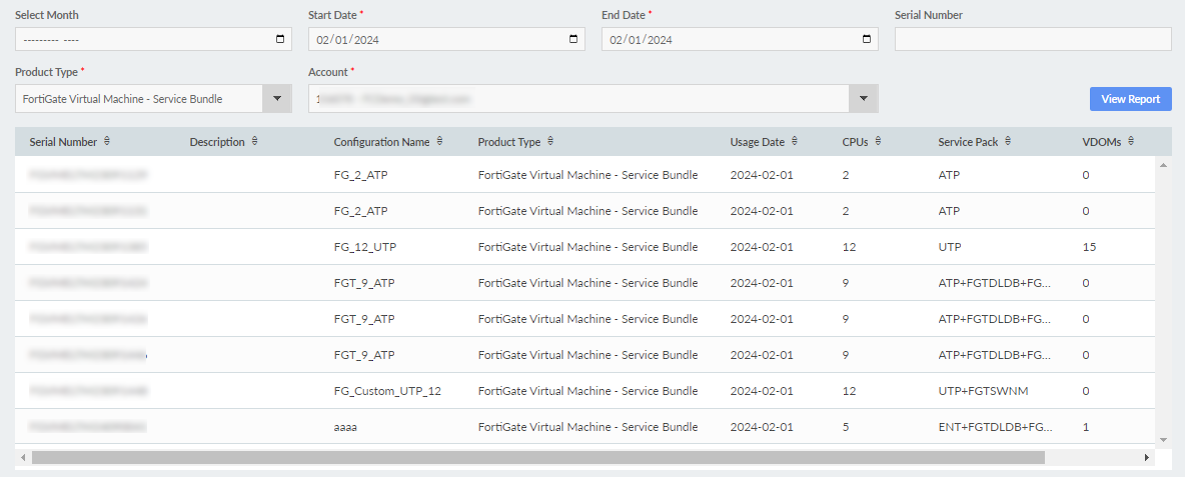Sort by CPUs column
Screen dimensions: 1185x477
coord(878,141)
